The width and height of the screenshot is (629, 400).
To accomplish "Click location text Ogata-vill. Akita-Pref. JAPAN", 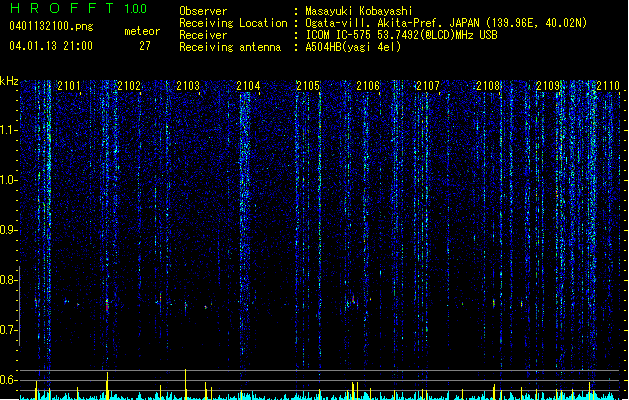I will 392,23.
